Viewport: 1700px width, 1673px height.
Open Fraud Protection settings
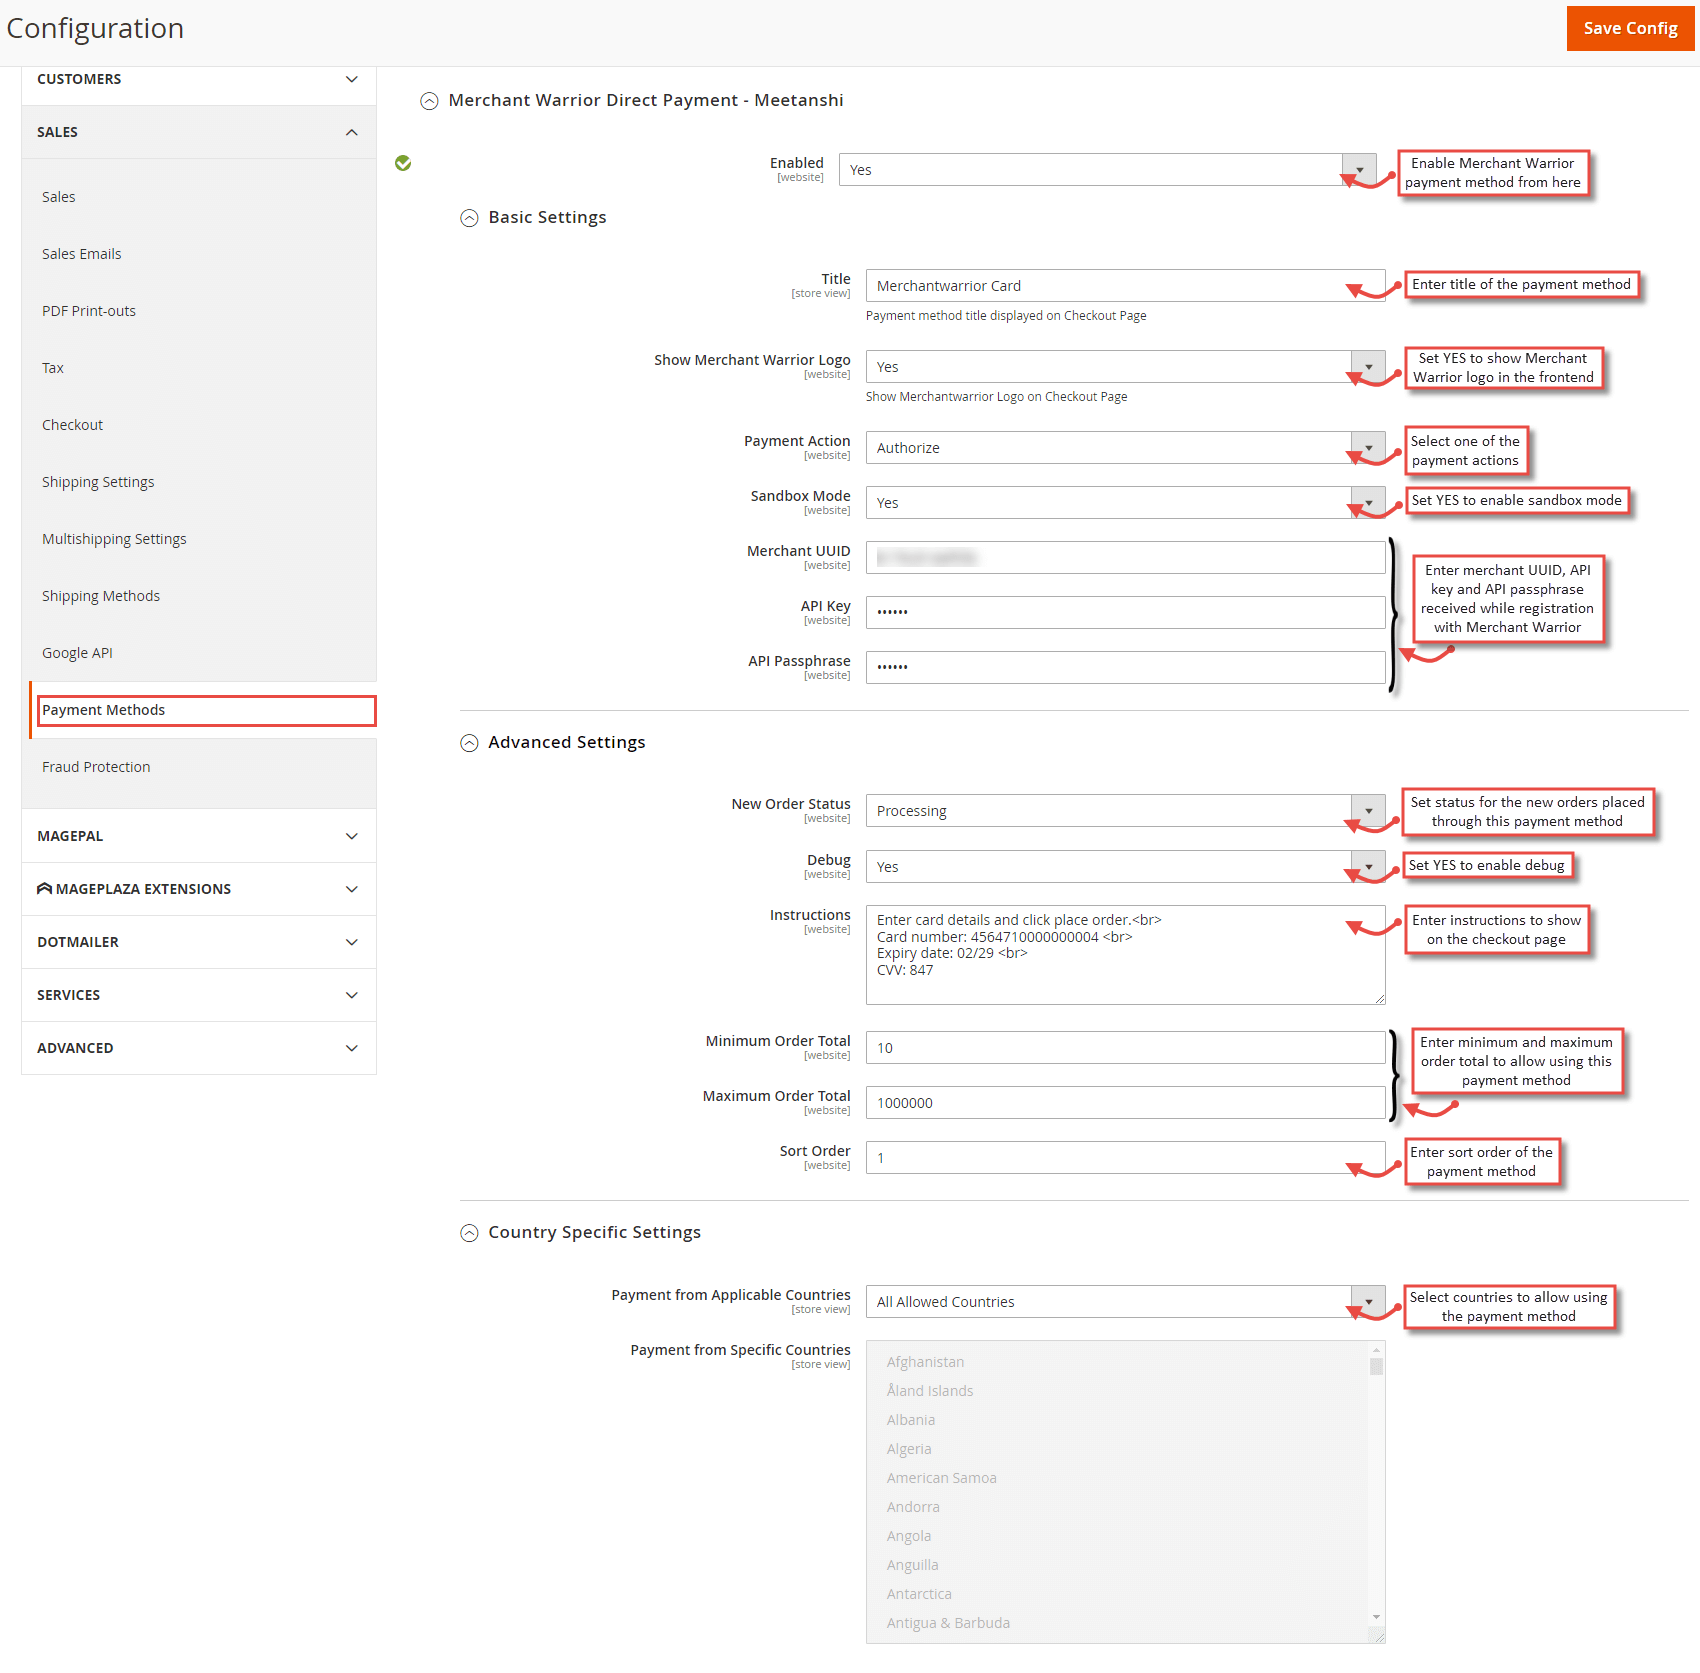pos(96,766)
